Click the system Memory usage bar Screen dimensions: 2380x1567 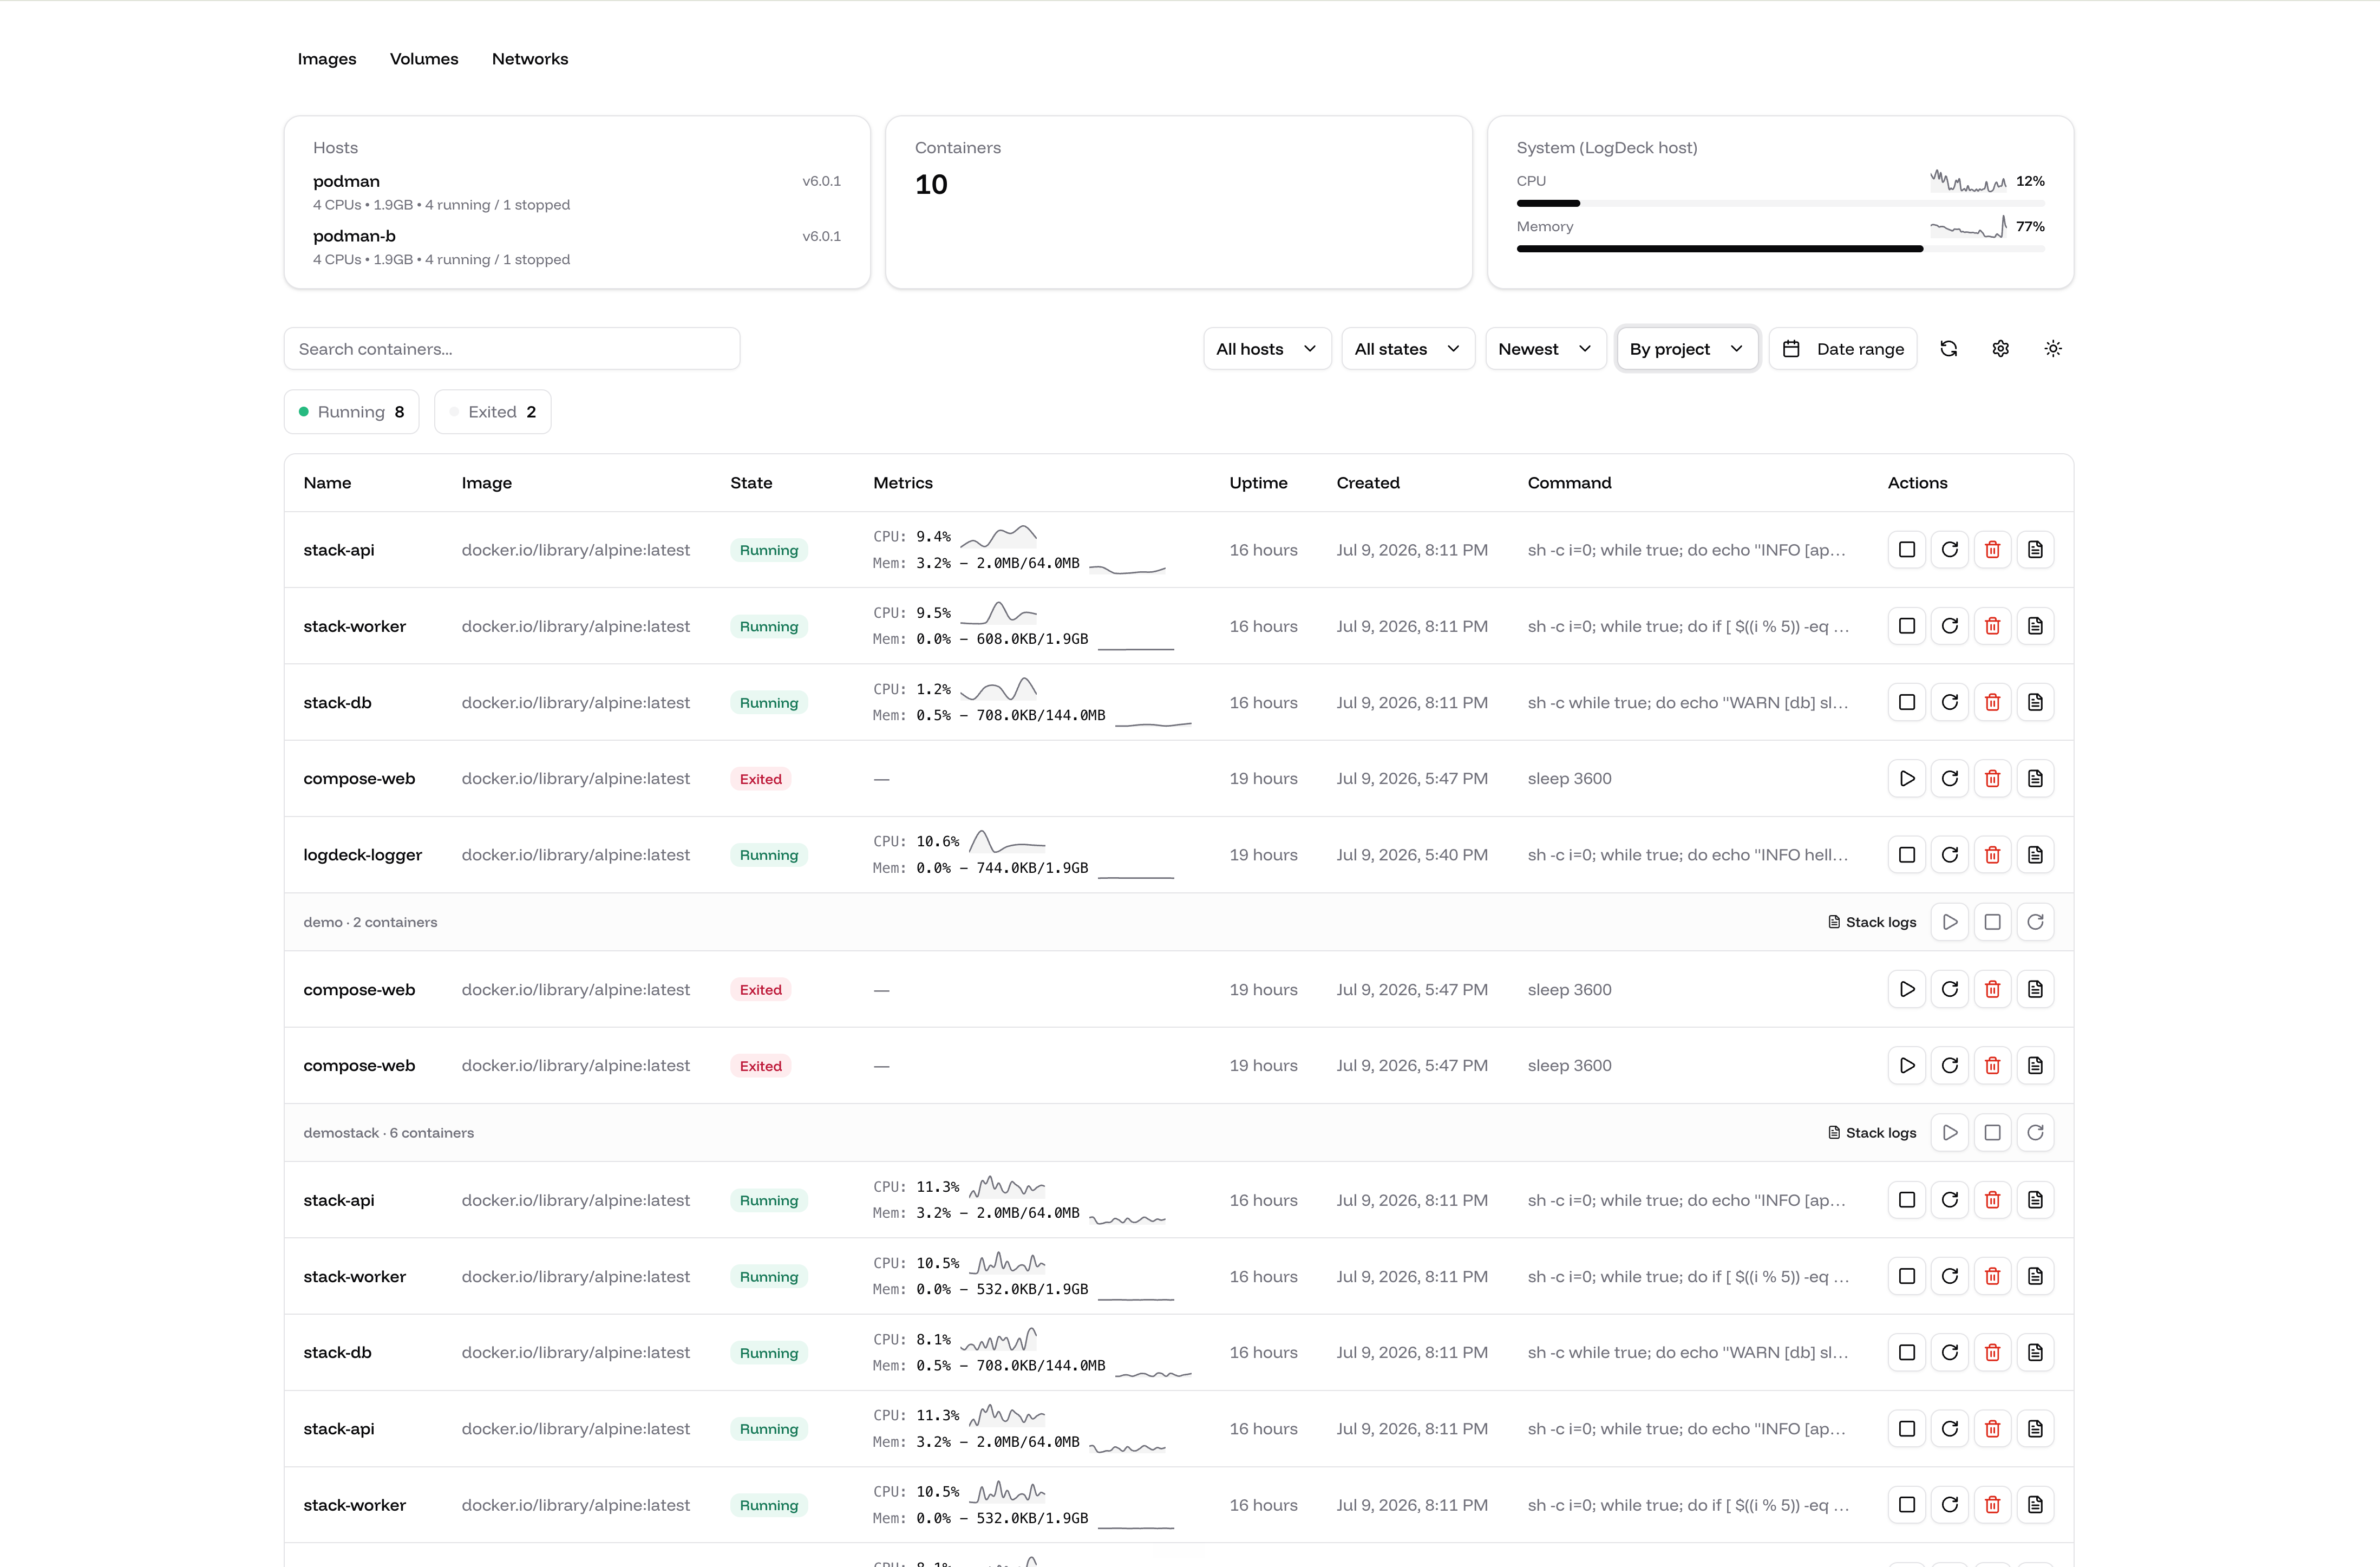[x=1780, y=249]
